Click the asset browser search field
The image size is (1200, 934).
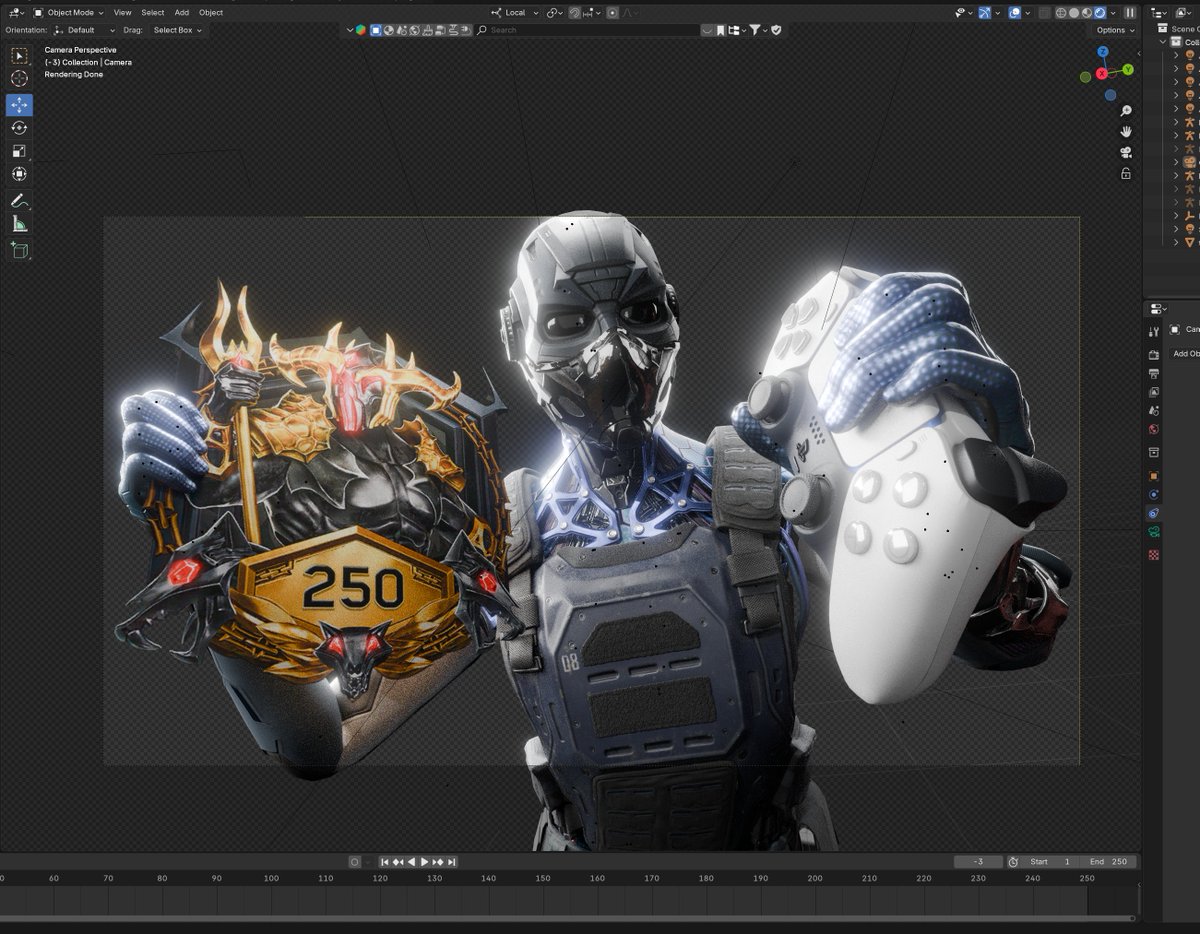587,30
